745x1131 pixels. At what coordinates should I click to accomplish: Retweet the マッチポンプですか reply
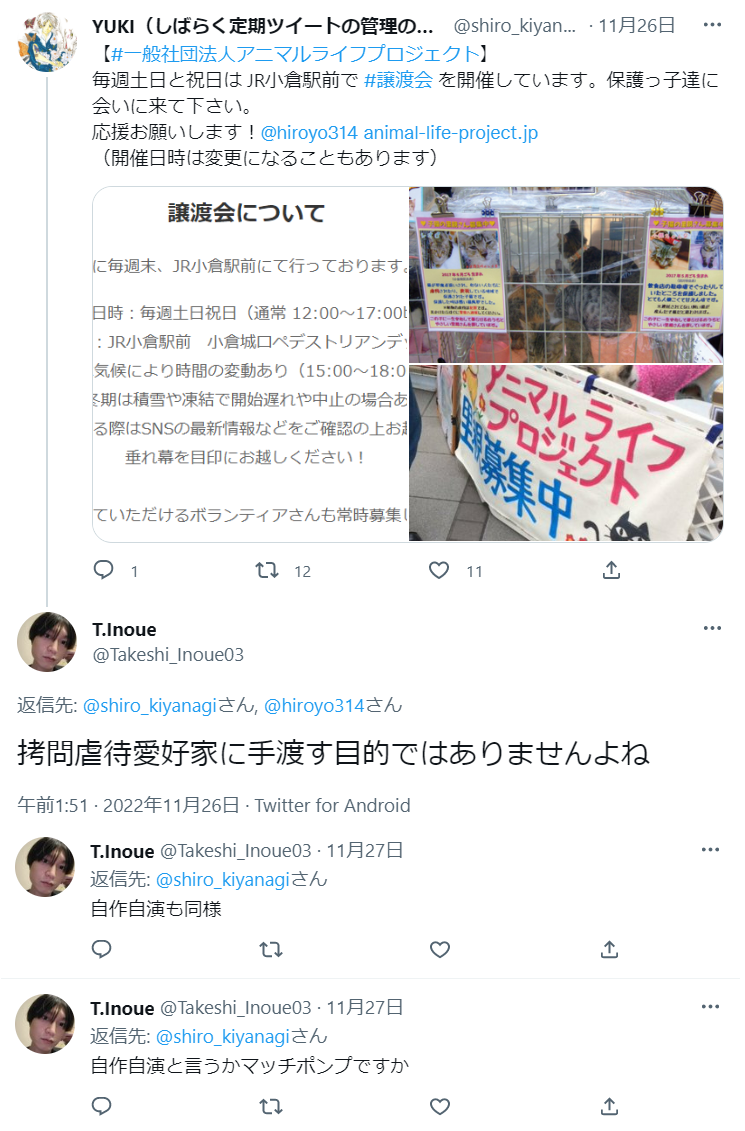point(270,1106)
